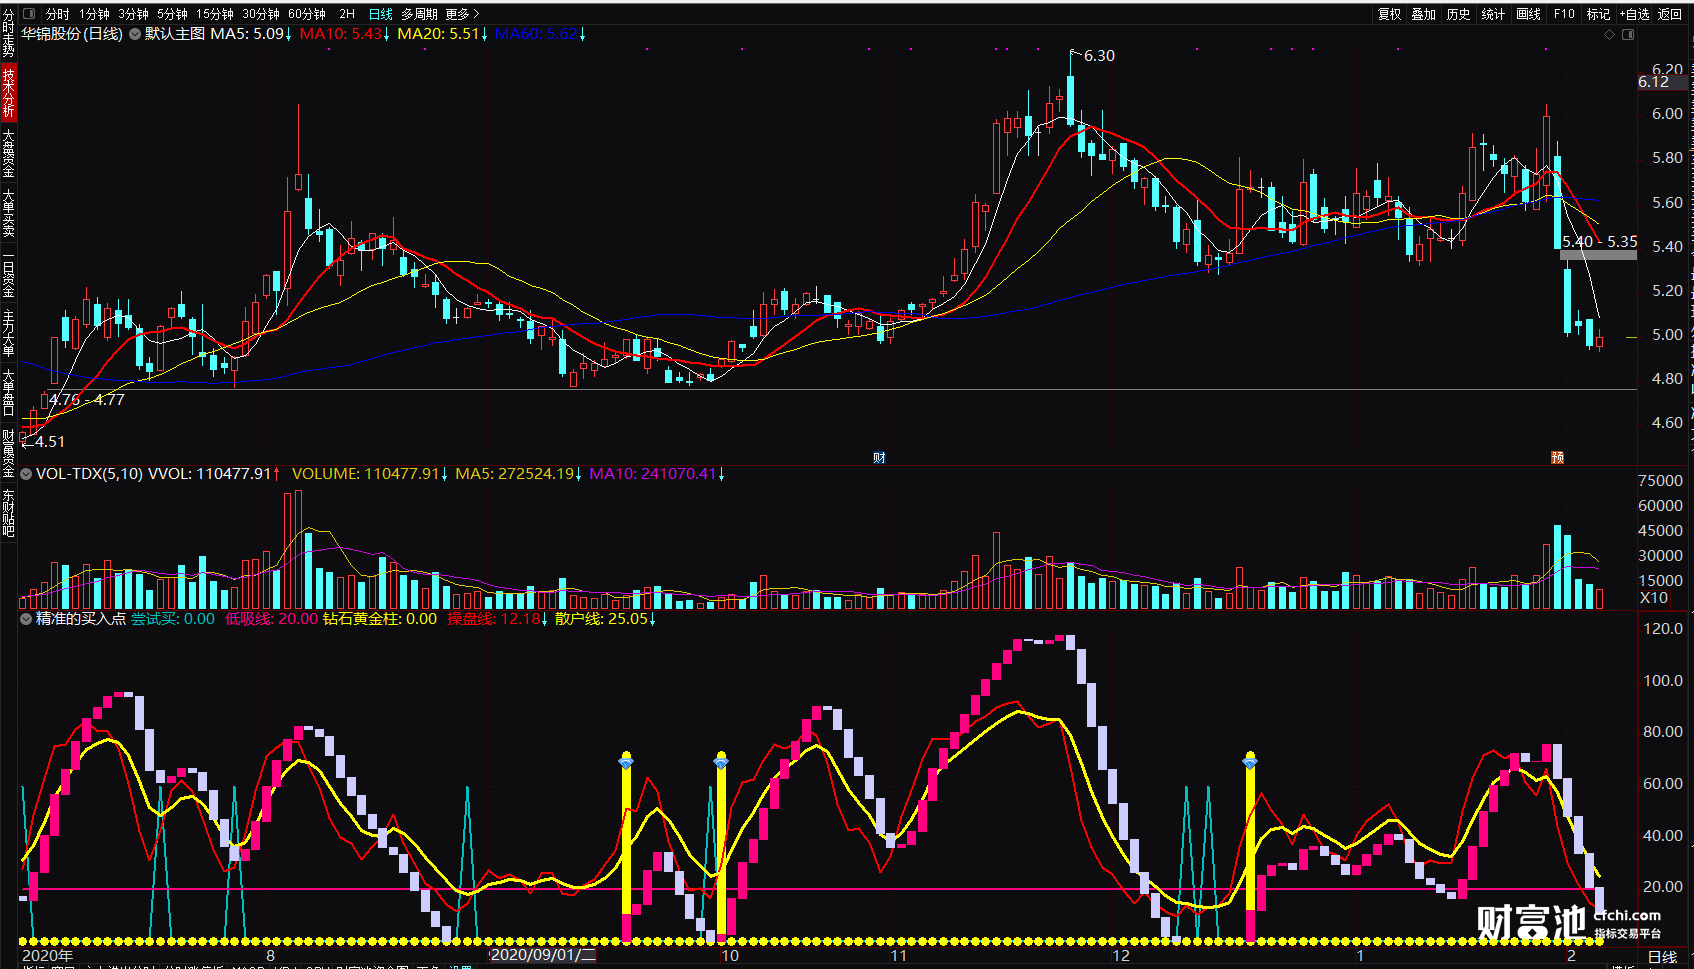Click the 低吸线: 20.00 indicator value

[x=271, y=619]
